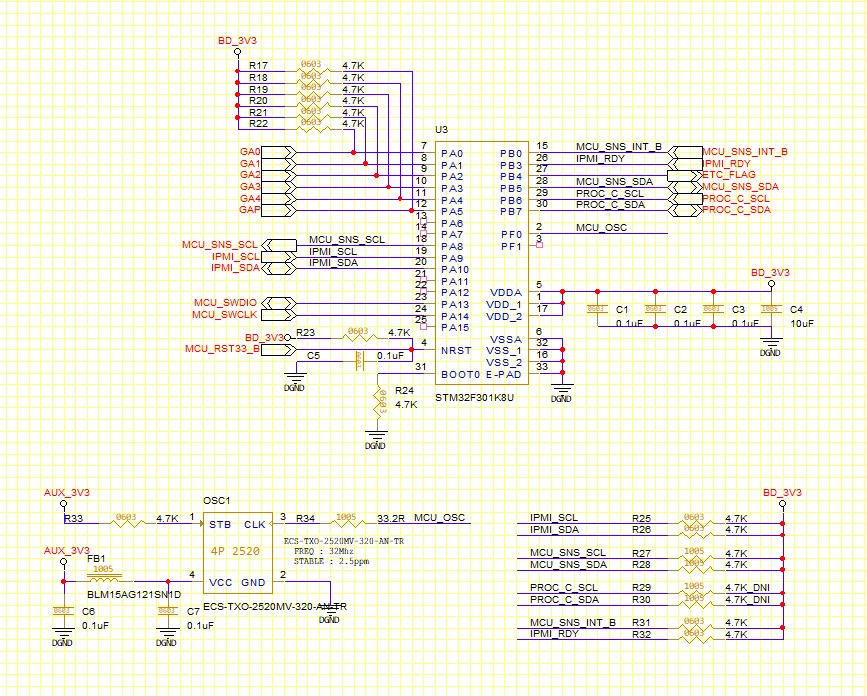Select the R29 4.7K_DNI resistor symbol
This screenshot has height=696, width=867.
pyautogui.click(x=696, y=593)
